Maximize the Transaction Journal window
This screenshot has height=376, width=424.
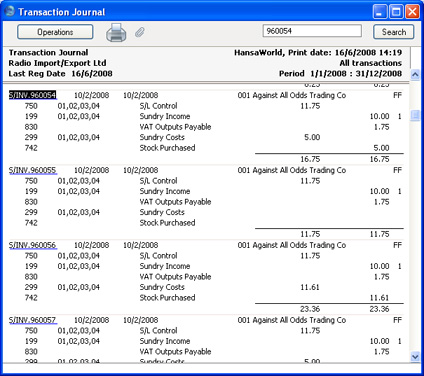point(396,12)
